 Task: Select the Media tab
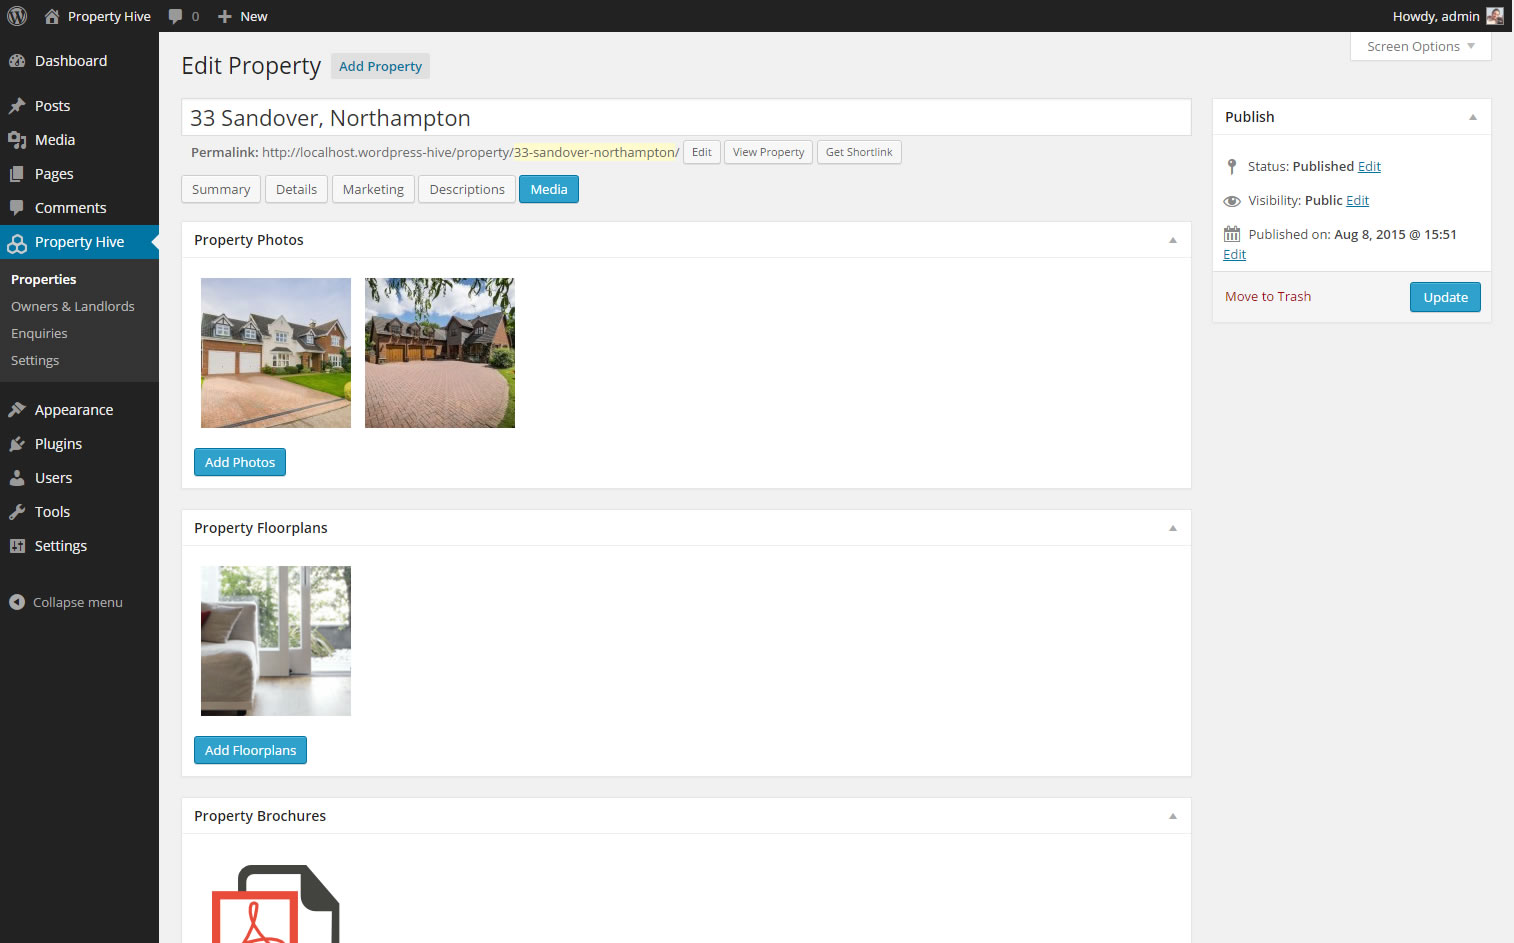[549, 189]
